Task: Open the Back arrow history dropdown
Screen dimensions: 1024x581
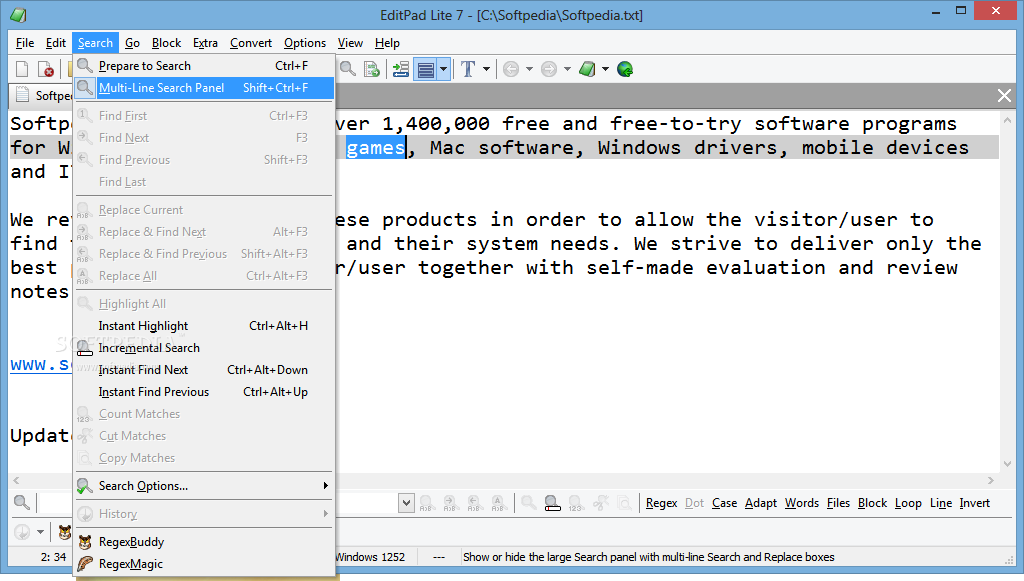Action: tap(529, 69)
